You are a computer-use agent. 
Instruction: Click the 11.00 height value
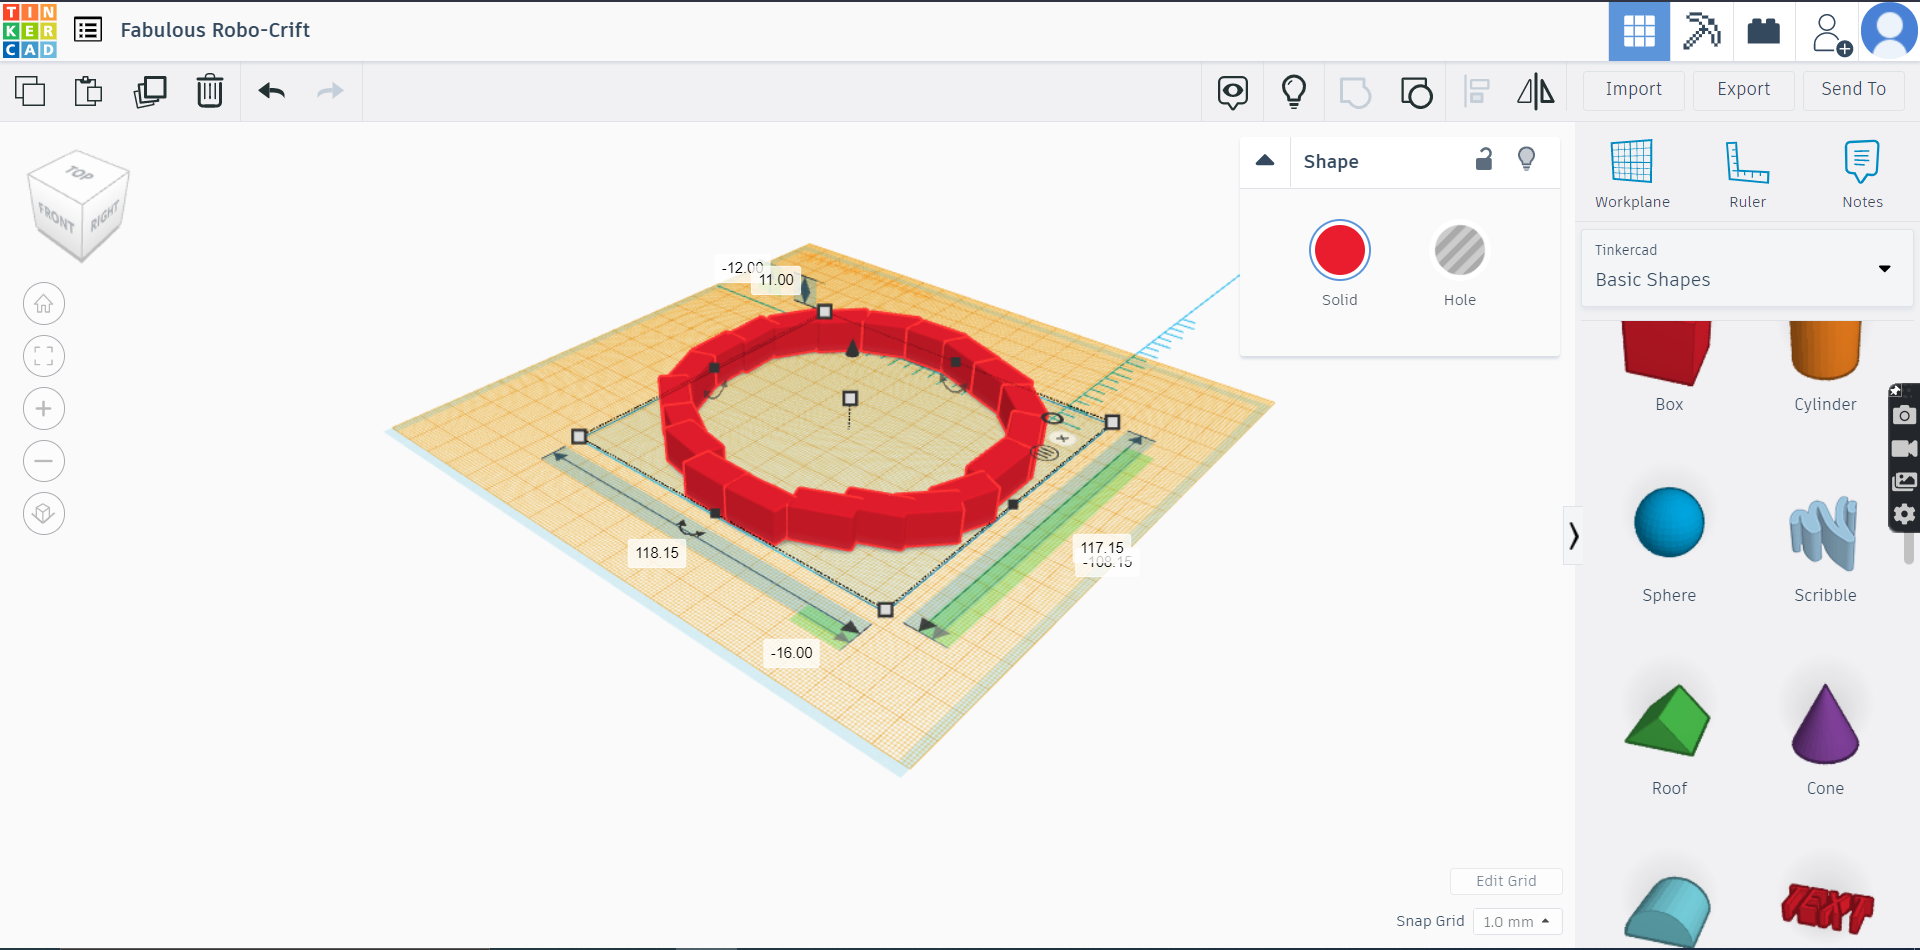coord(776,280)
